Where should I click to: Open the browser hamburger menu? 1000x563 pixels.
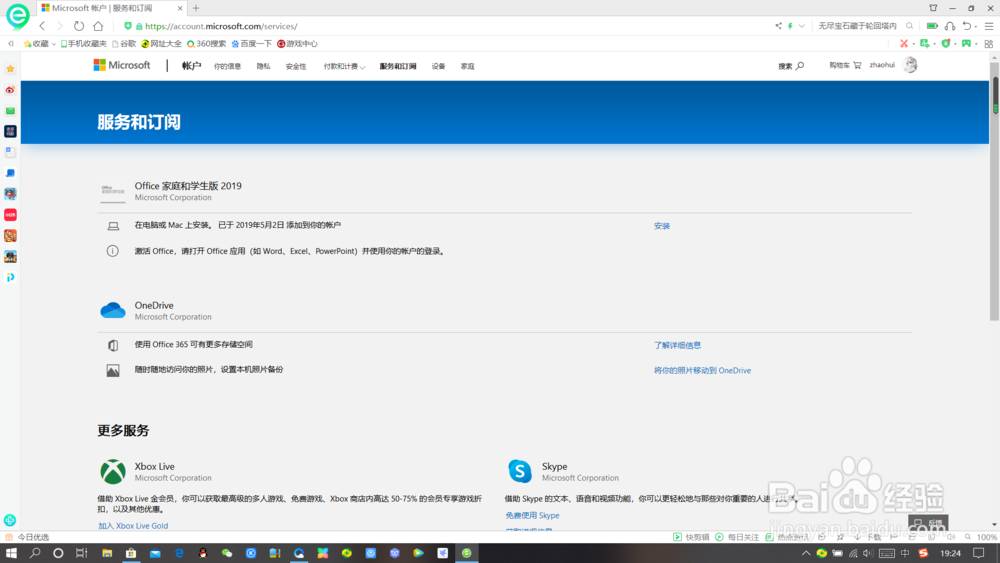click(x=989, y=26)
